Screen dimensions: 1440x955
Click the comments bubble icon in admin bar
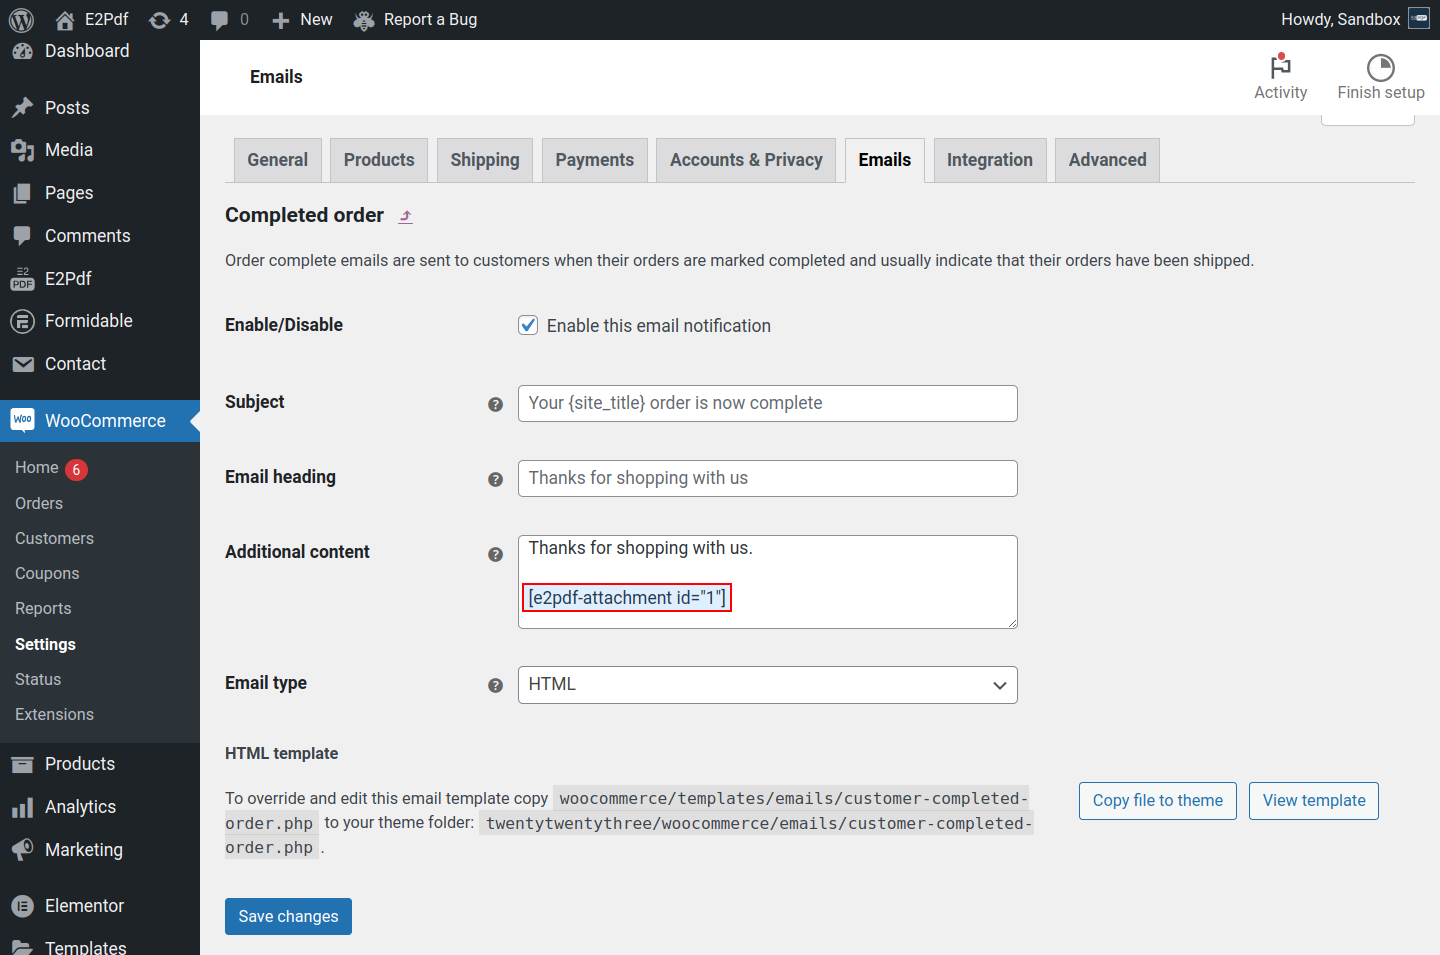[x=220, y=20]
